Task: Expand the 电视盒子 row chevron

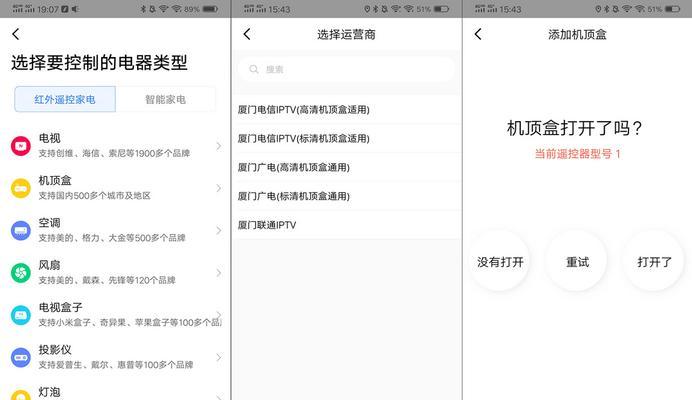Action: click(x=219, y=314)
